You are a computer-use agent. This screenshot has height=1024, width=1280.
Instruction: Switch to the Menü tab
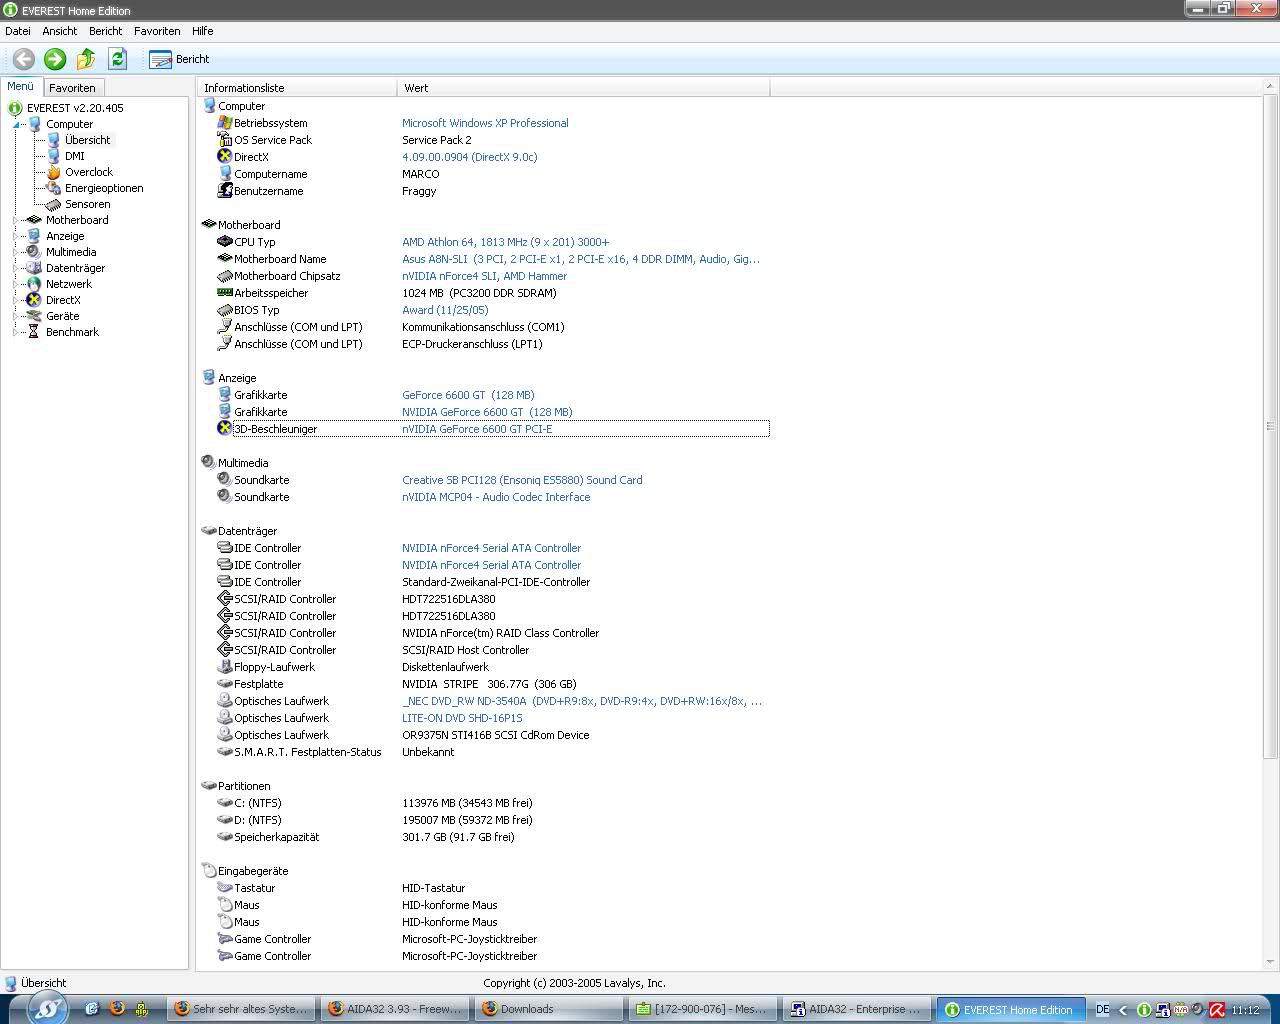(x=21, y=87)
